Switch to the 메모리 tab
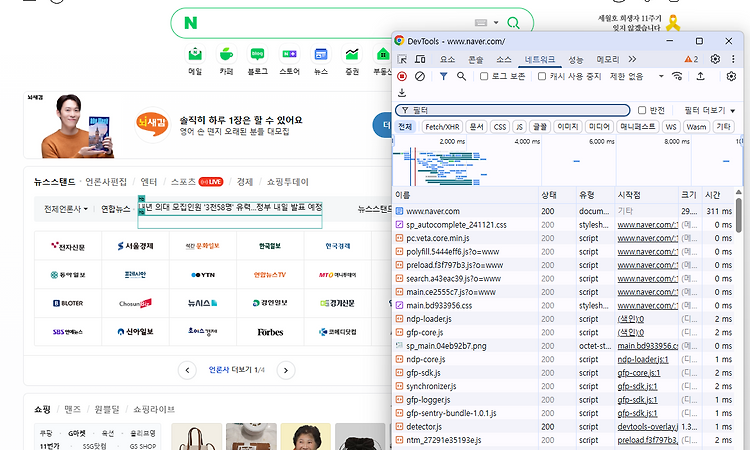750x450 pixels. (607, 59)
